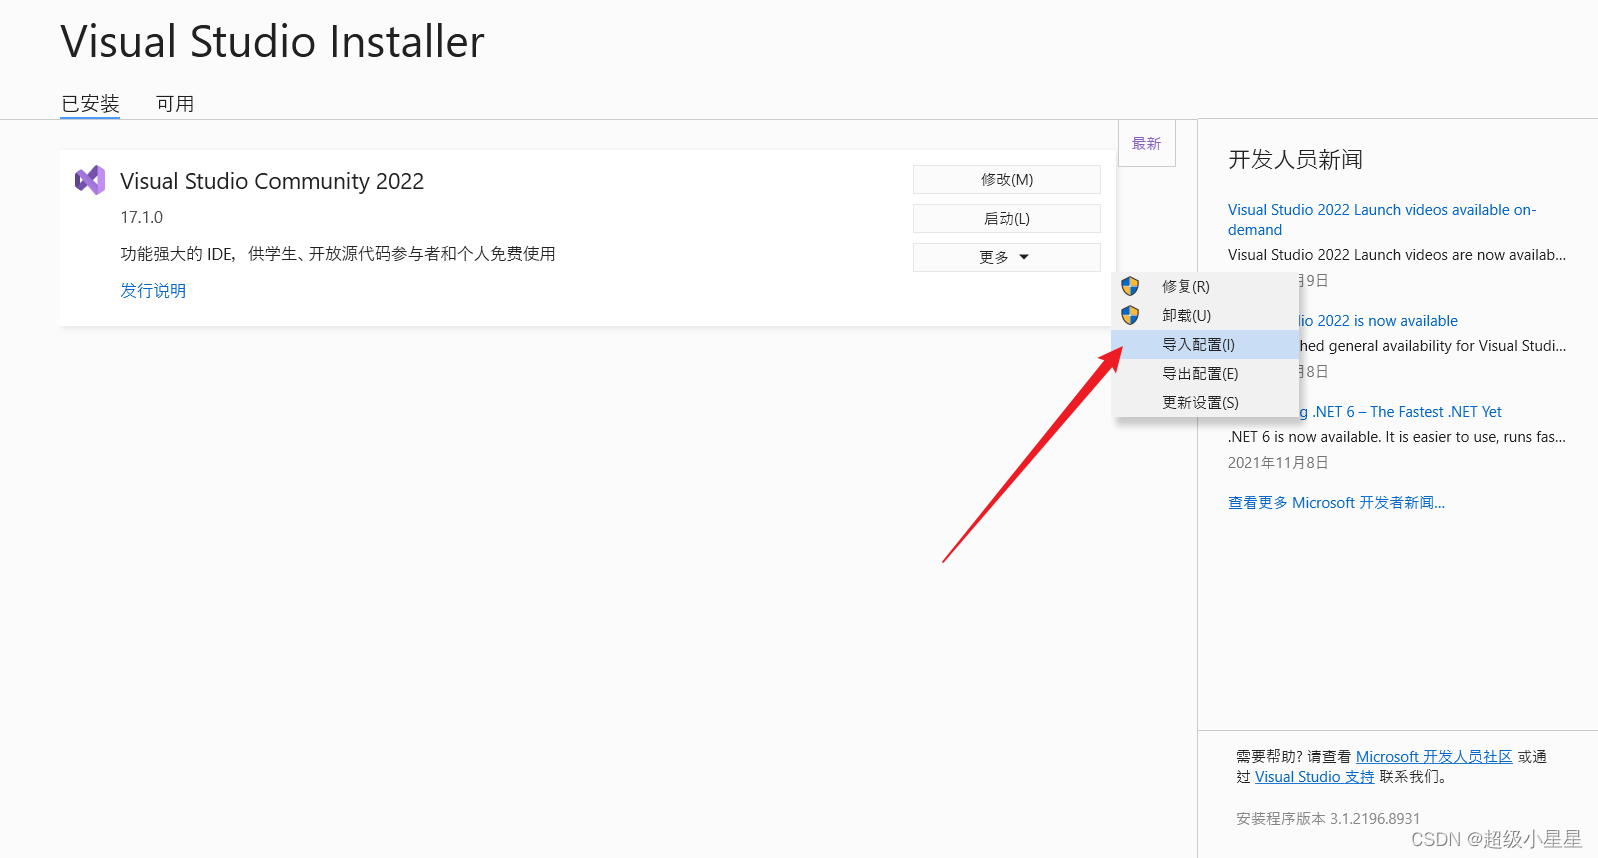
Task: Open the Microsoft 开发人员社区 link
Action: coord(1434,757)
